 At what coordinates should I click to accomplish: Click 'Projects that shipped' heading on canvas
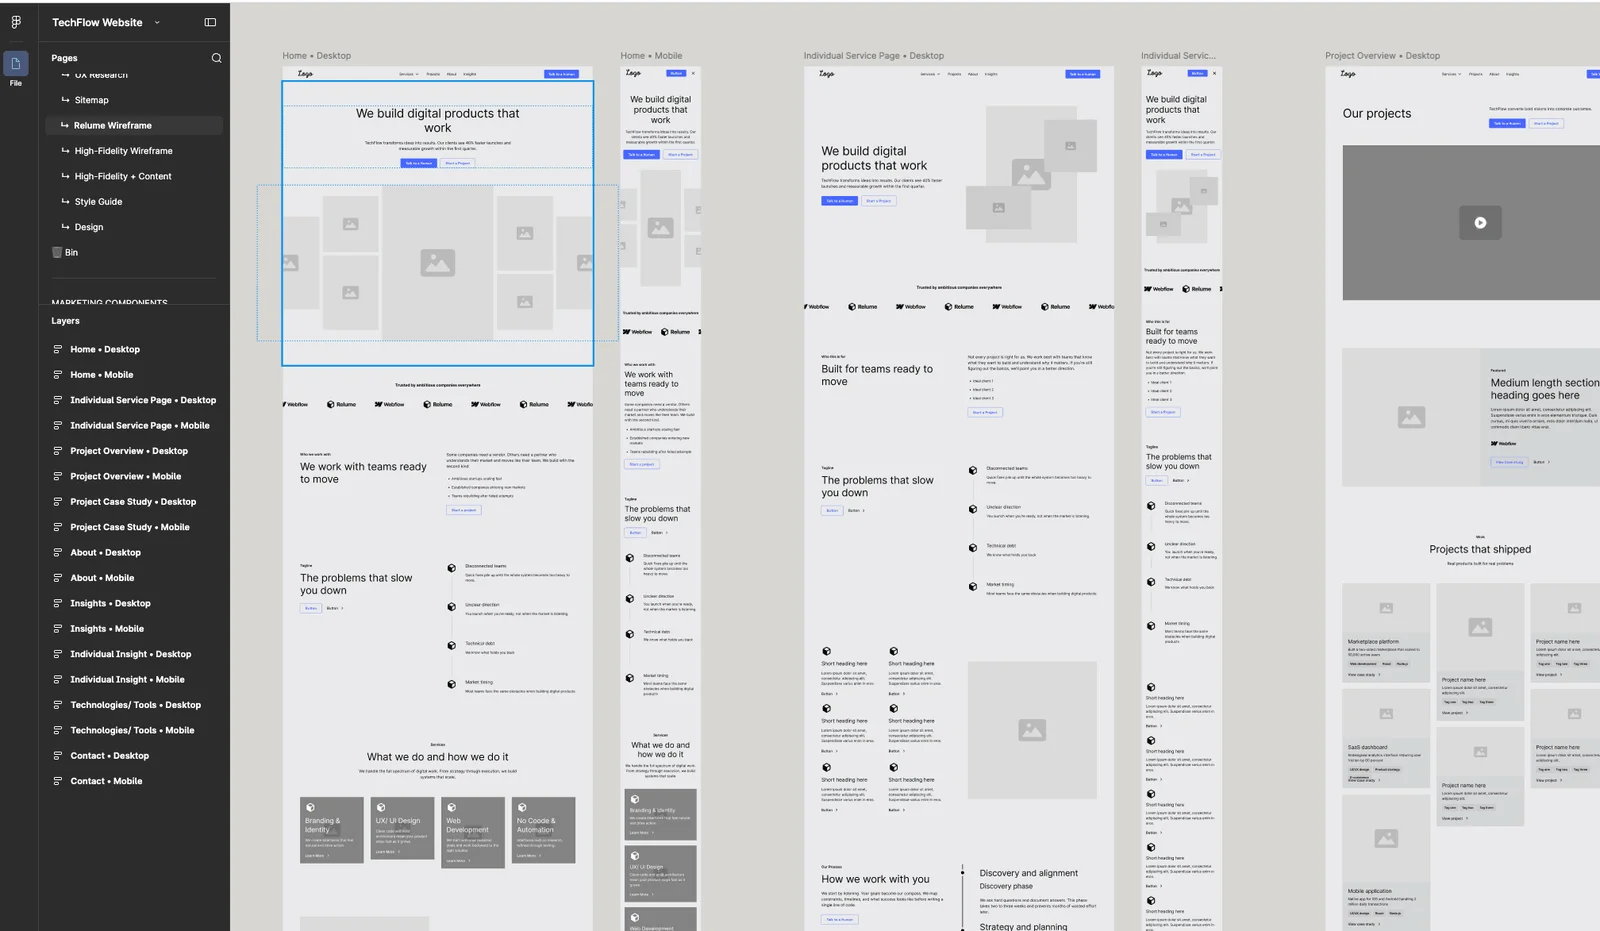pos(1480,550)
